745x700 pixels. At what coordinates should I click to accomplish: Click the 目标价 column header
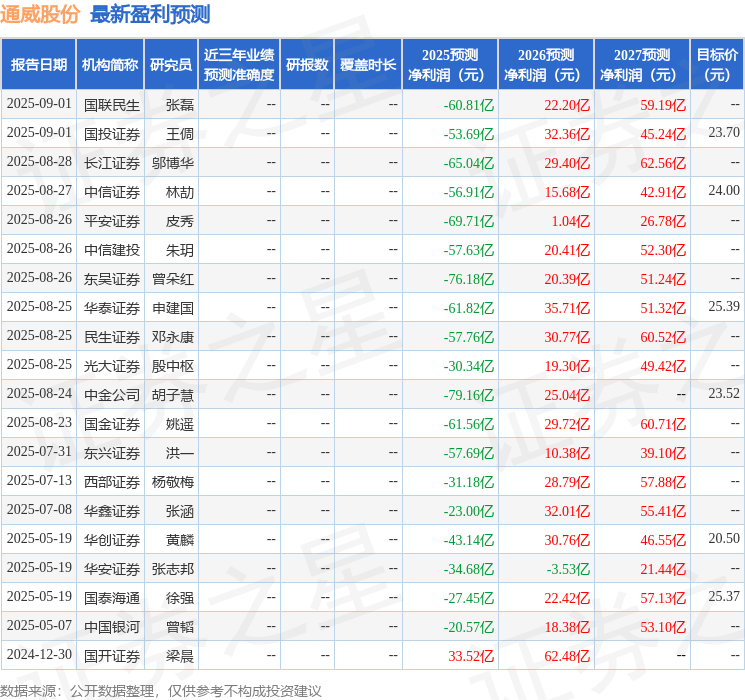pos(717,65)
